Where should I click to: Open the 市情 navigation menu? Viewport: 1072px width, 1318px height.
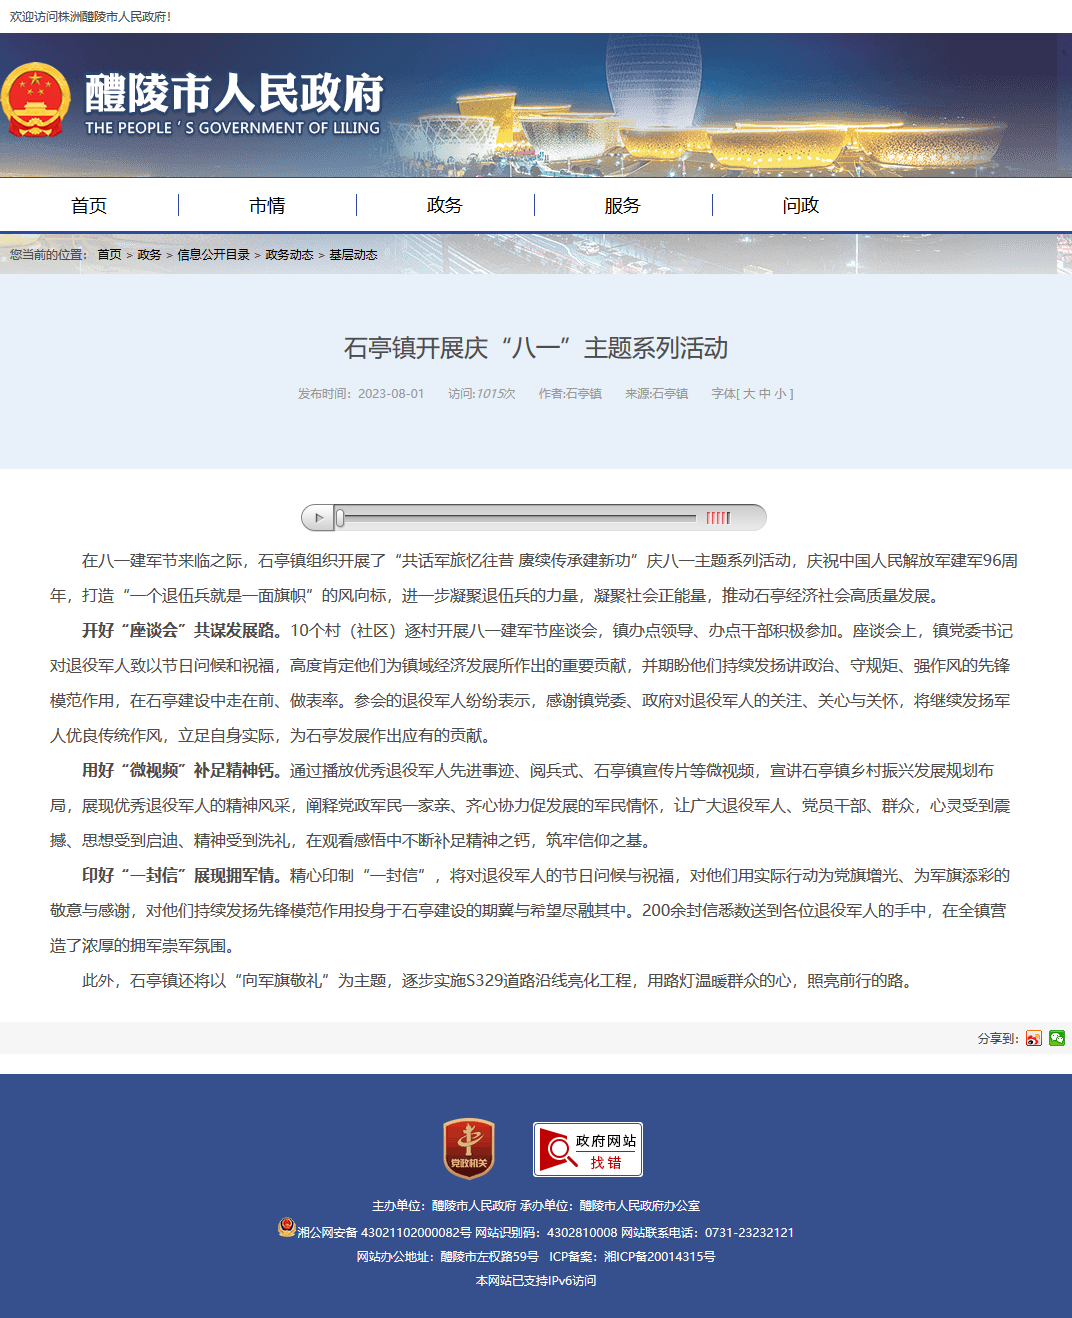click(267, 205)
